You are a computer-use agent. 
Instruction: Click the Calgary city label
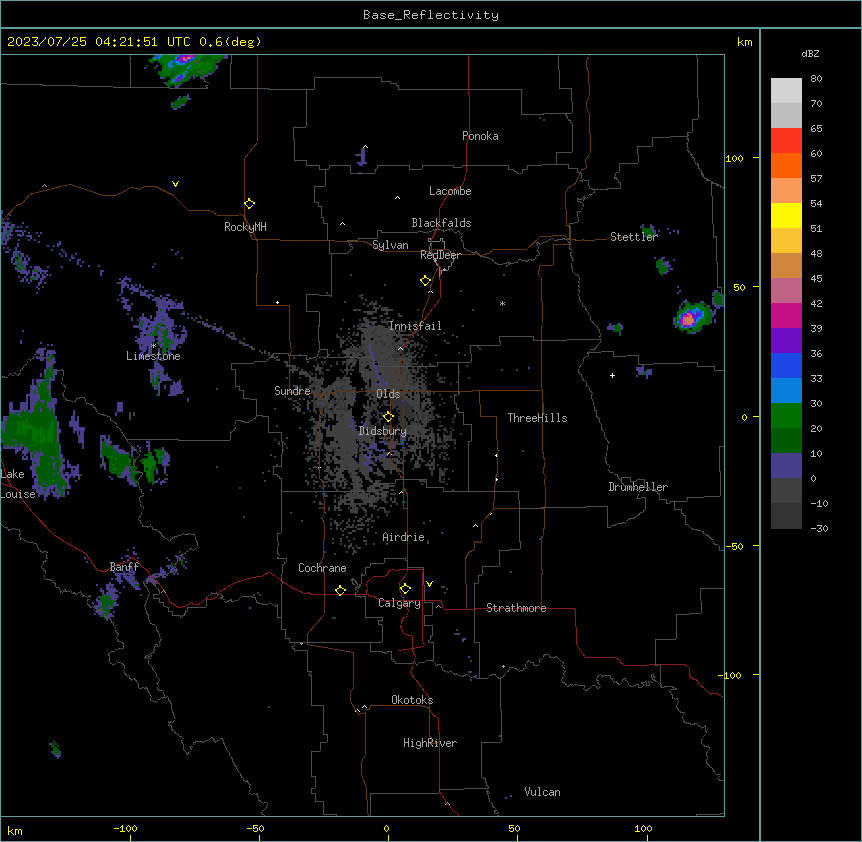(400, 603)
